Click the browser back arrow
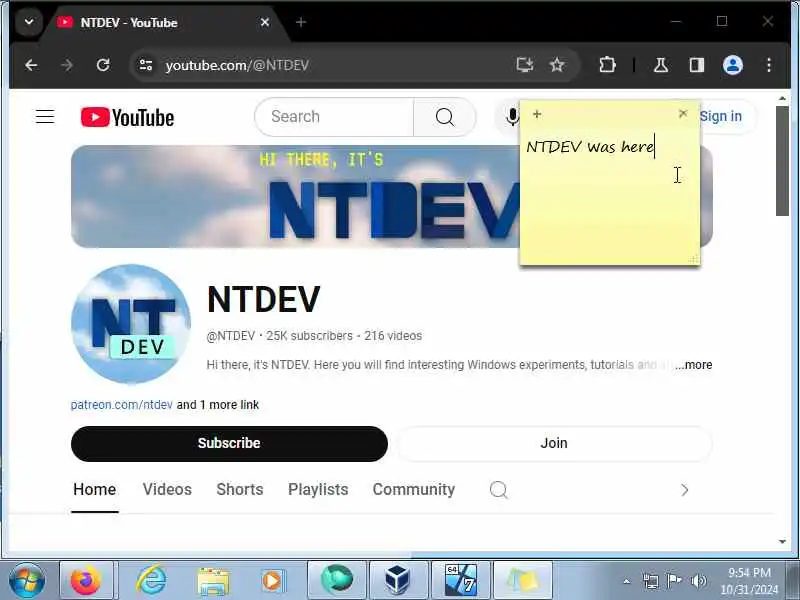Image resolution: width=800 pixels, height=600 pixels. pyautogui.click(x=31, y=65)
